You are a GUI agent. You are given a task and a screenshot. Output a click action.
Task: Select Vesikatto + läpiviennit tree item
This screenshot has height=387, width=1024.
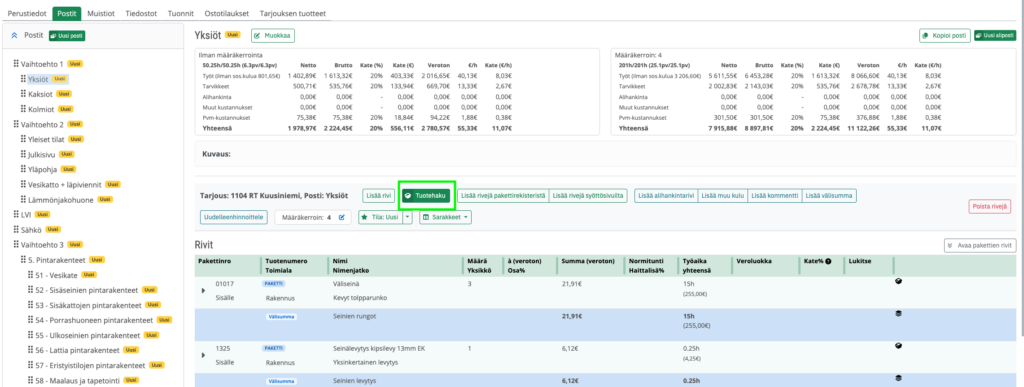point(64,184)
